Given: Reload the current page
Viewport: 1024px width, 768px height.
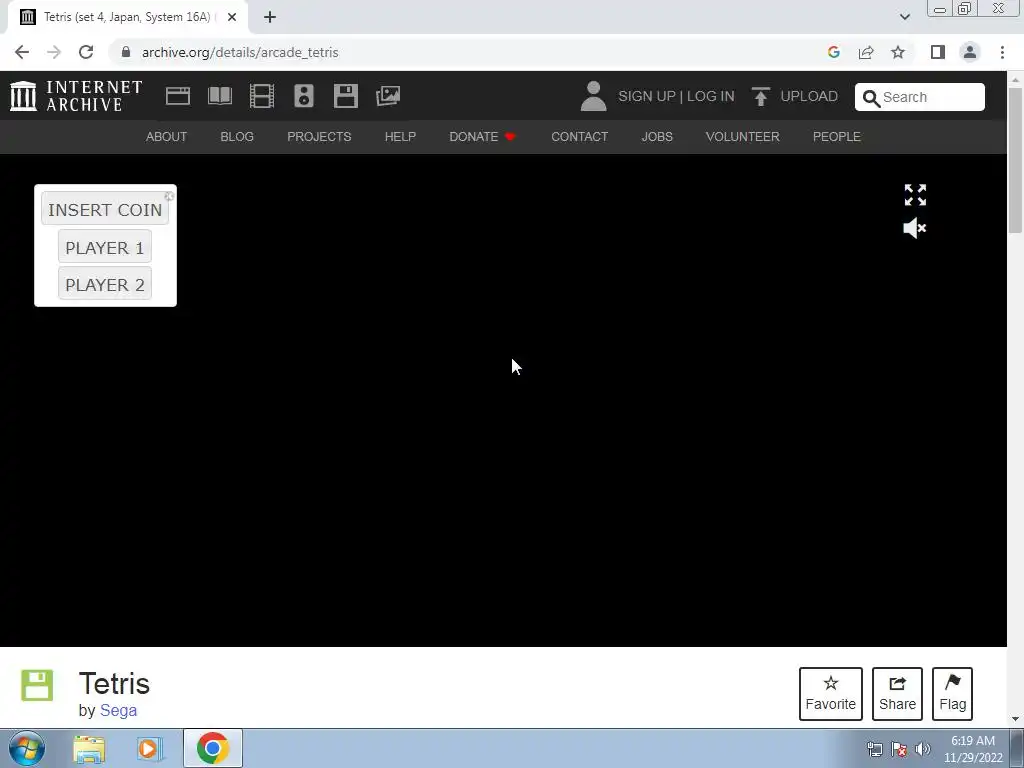Looking at the screenshot, I should click(86, 52).
